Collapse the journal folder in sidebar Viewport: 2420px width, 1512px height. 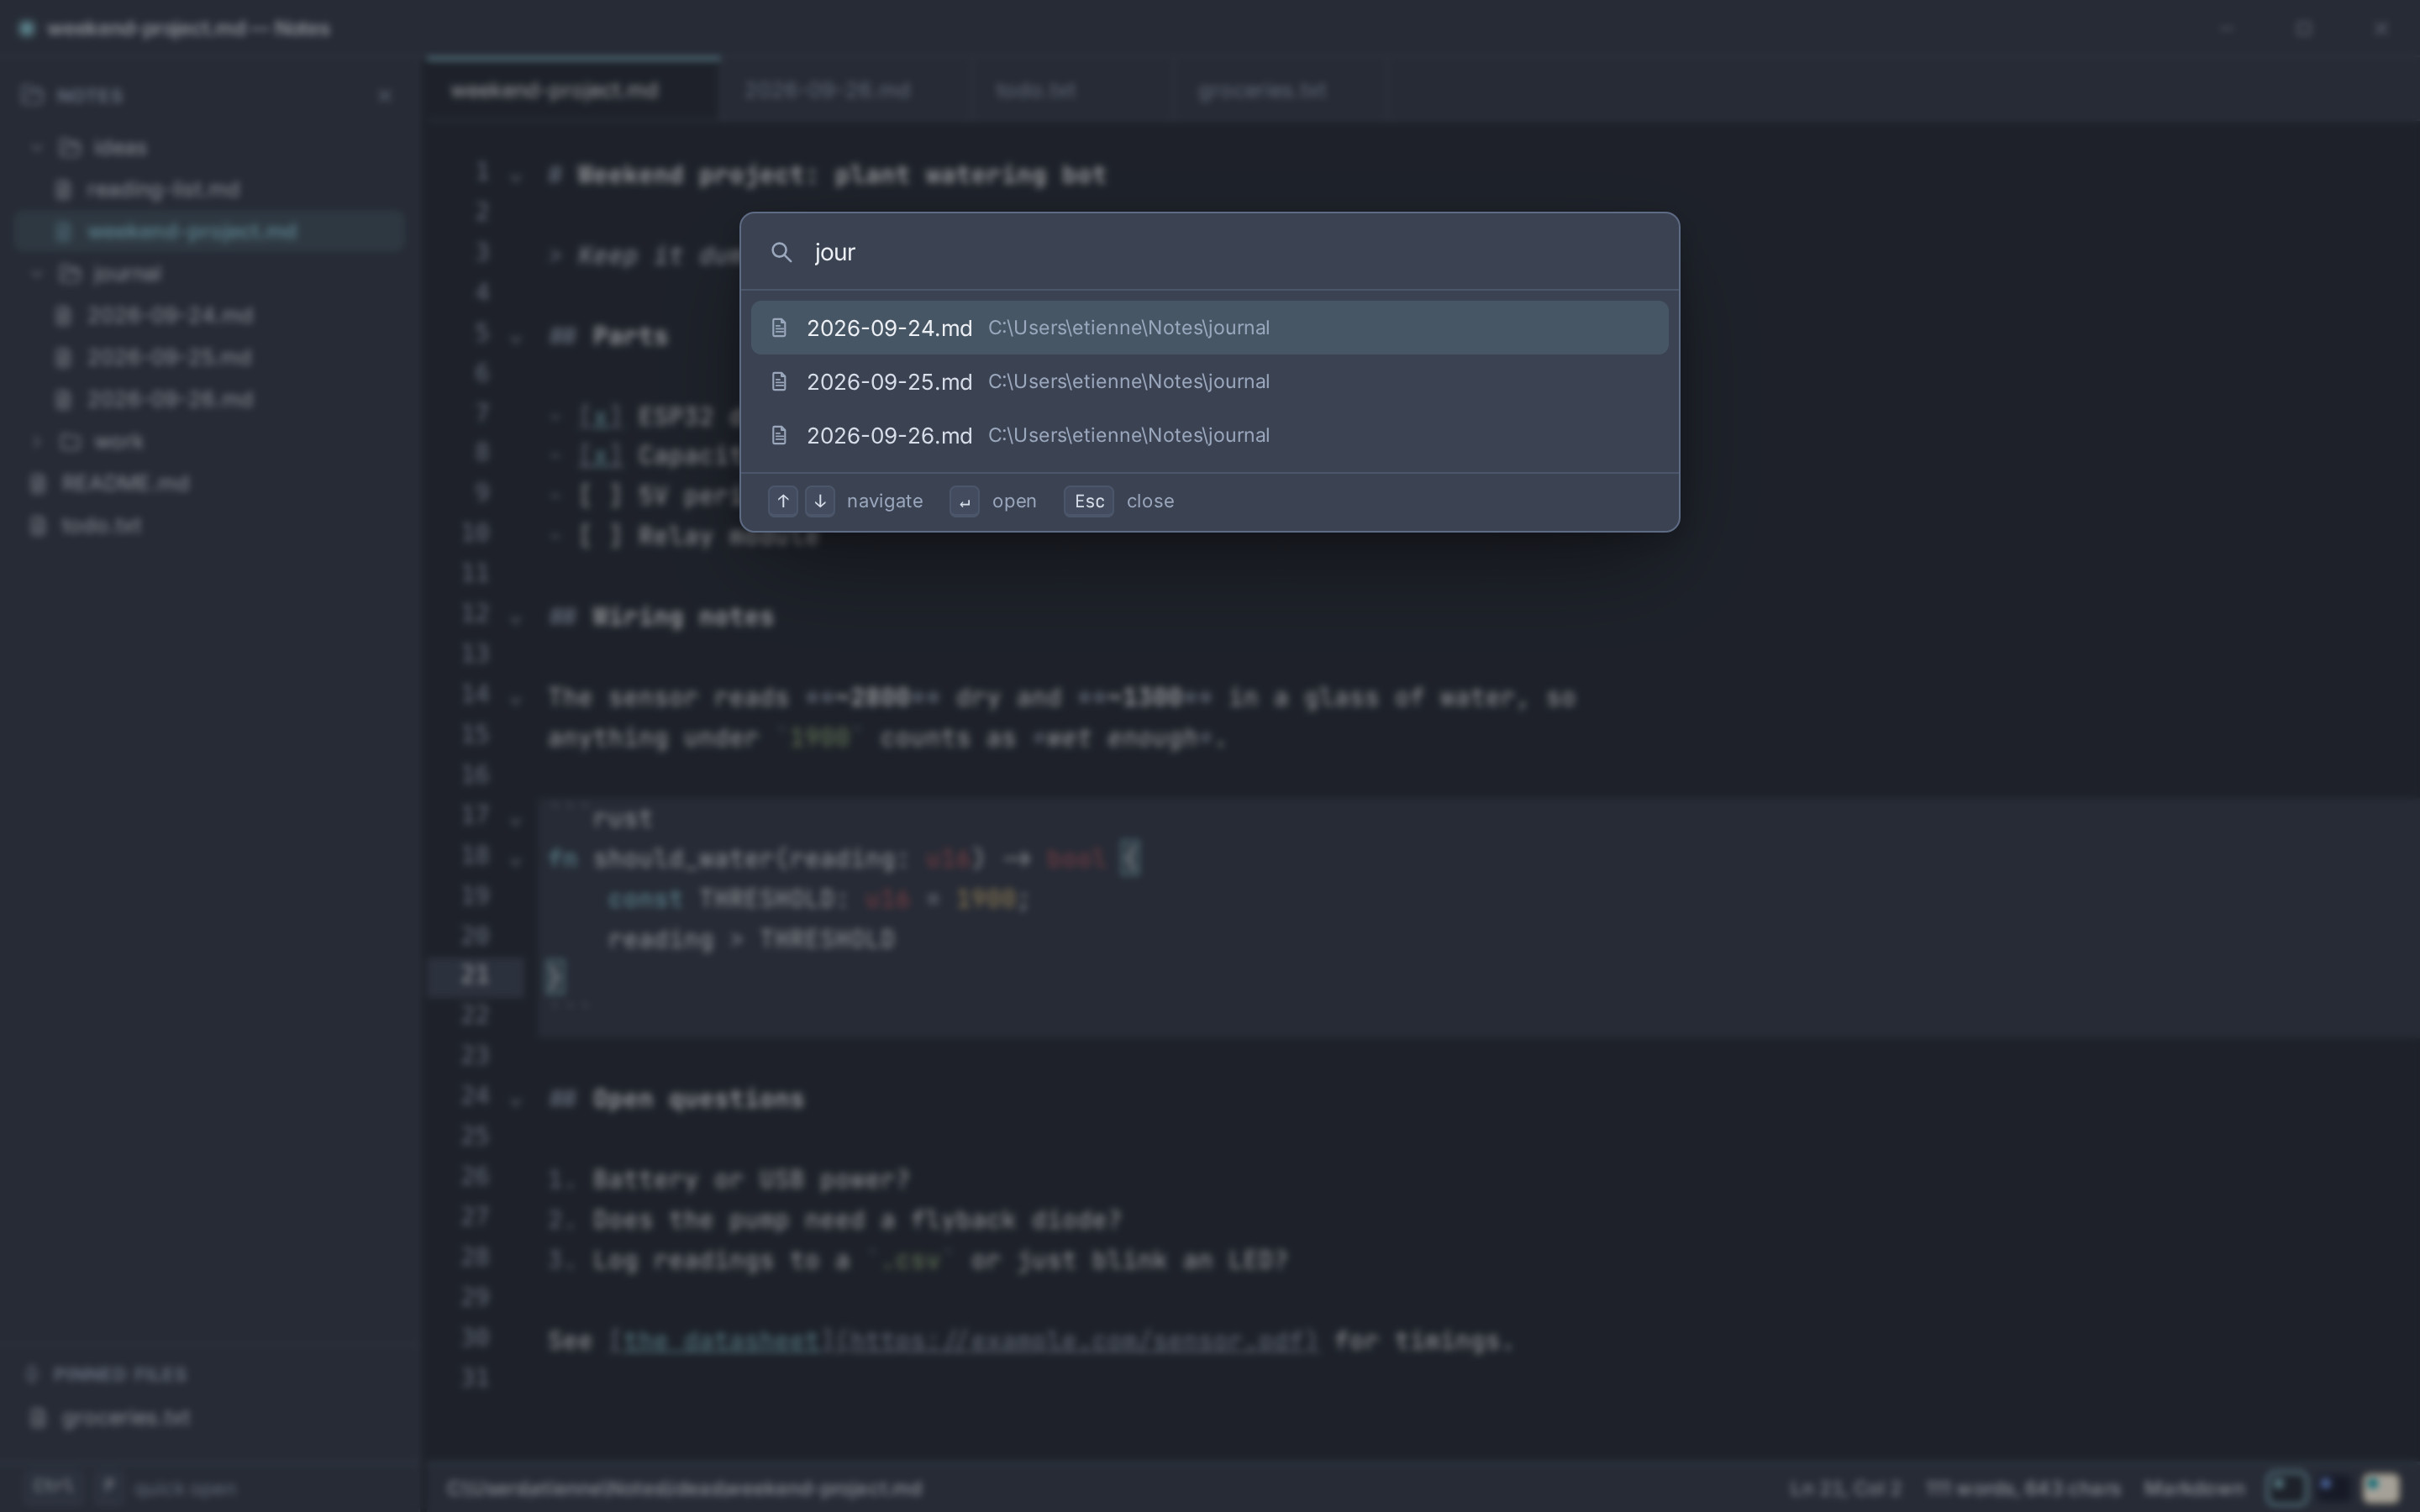pos(36,274)
